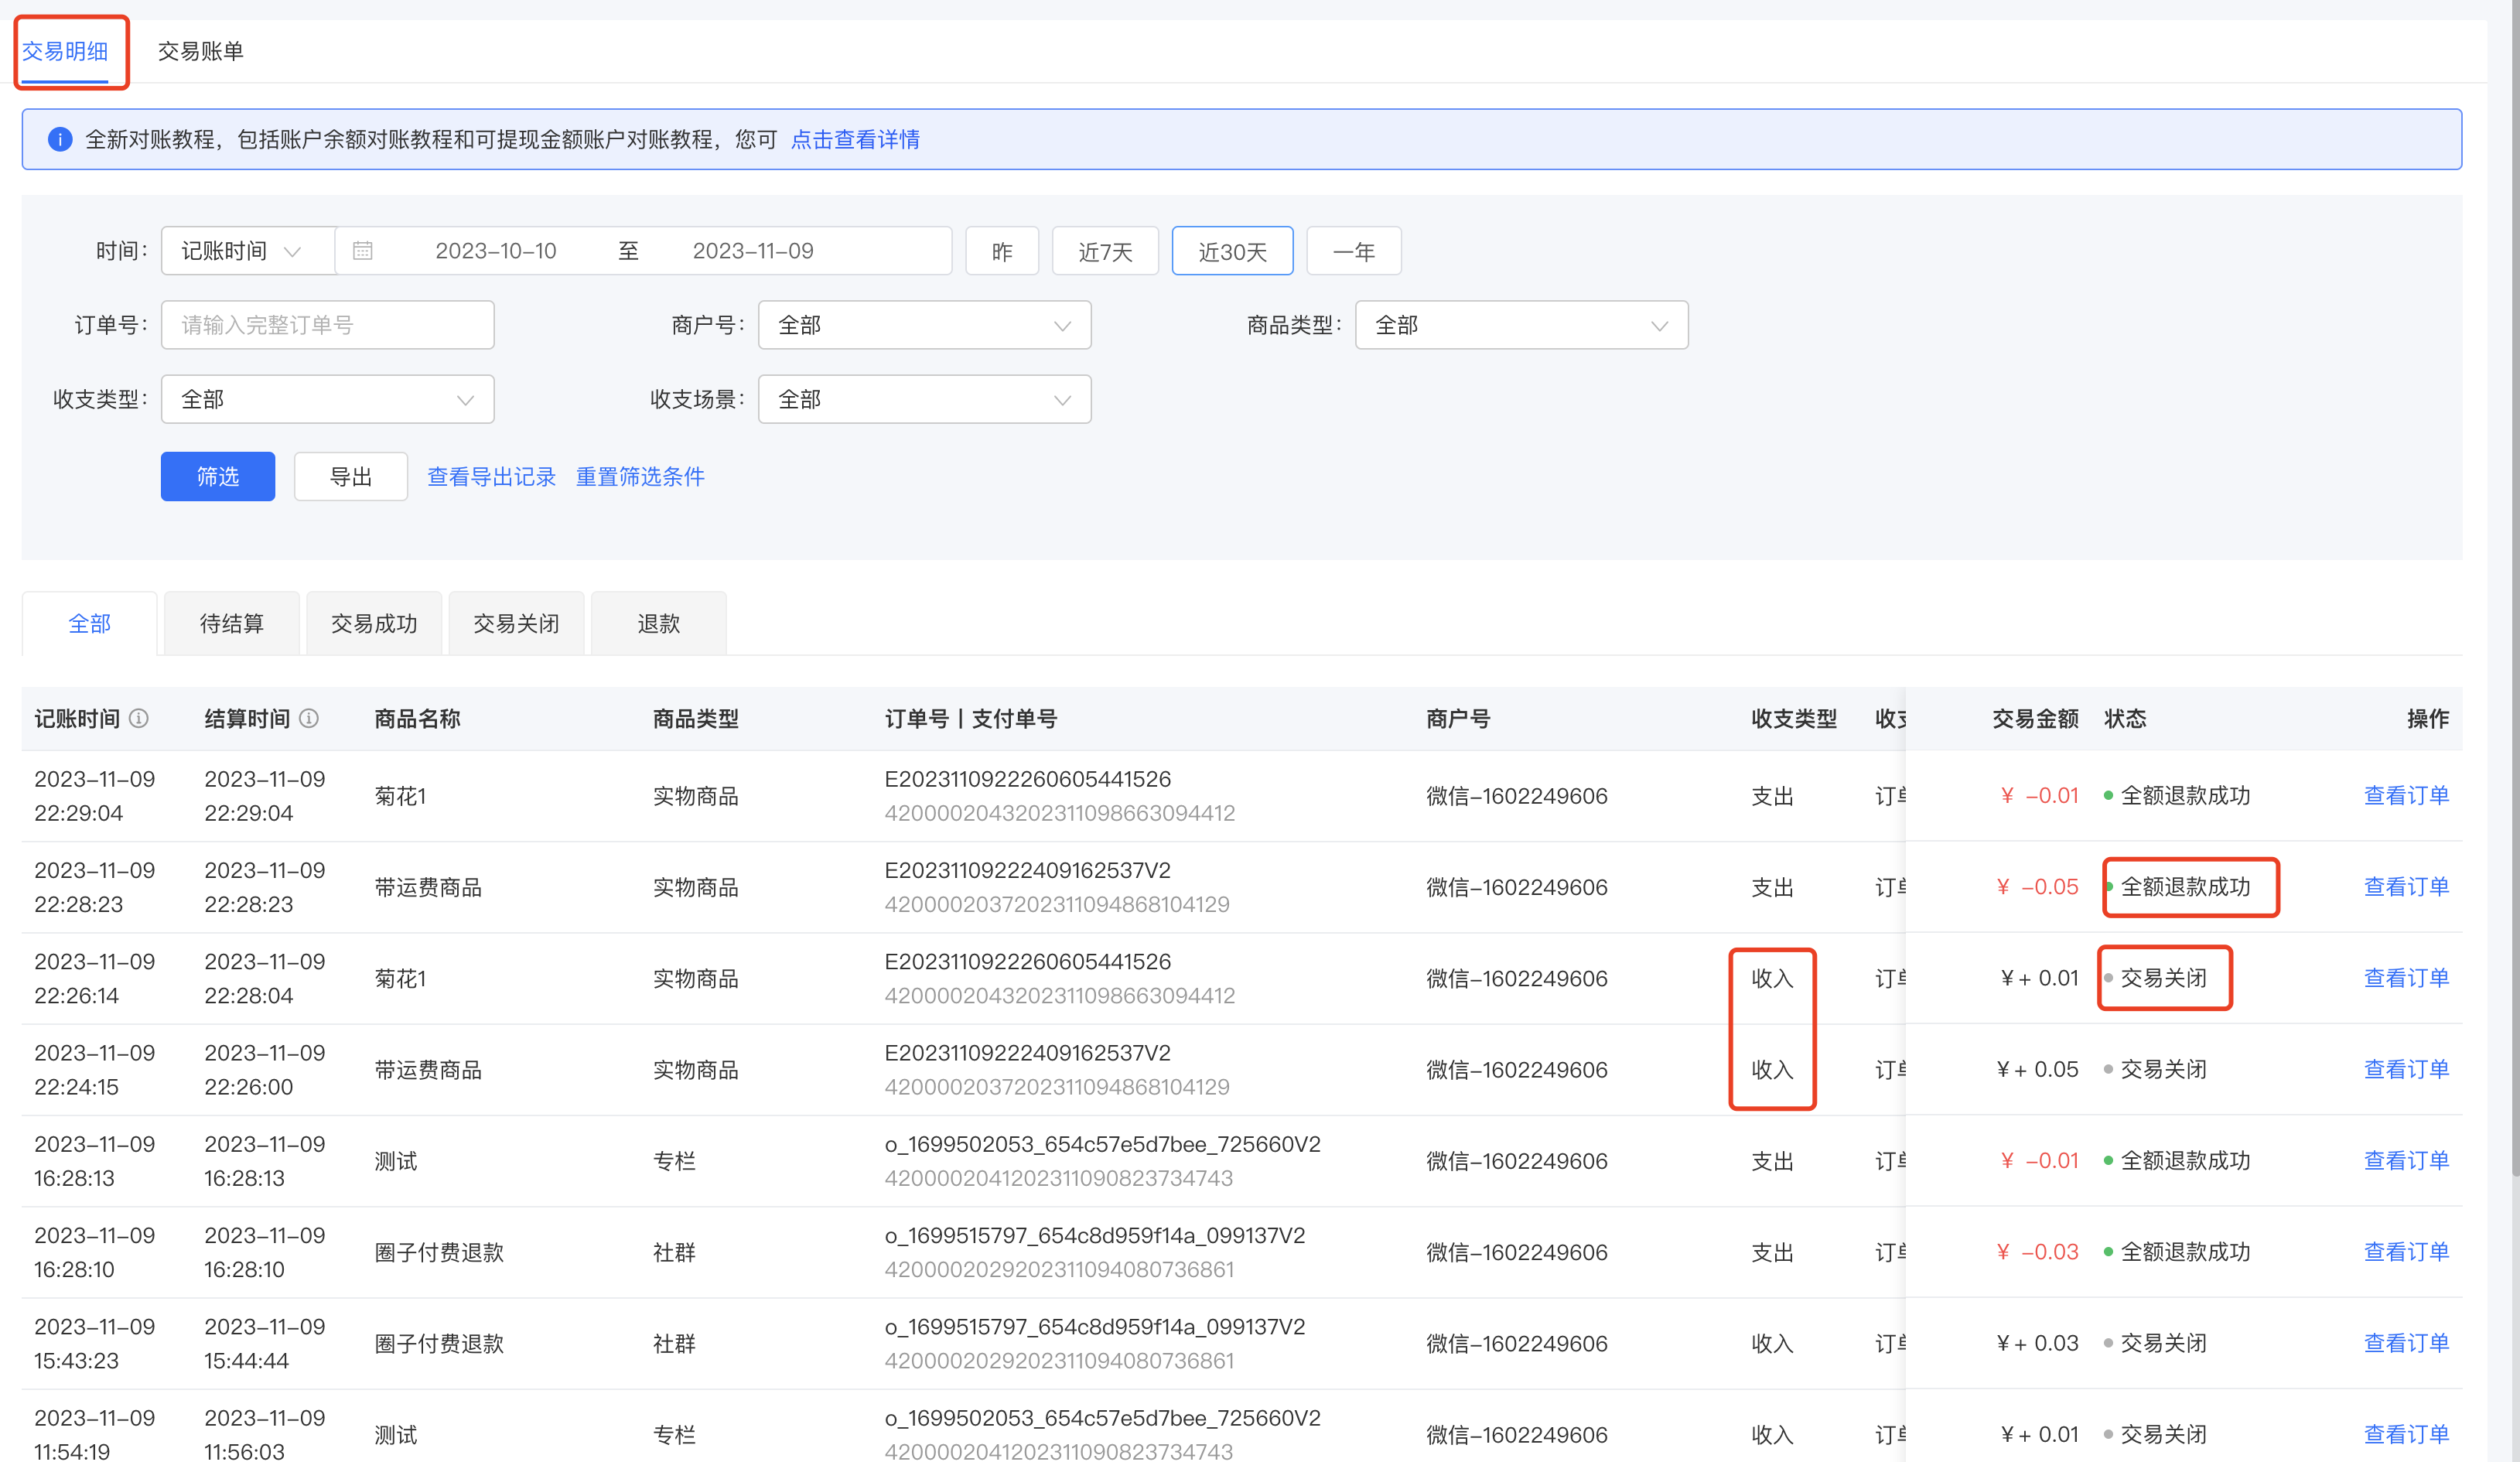The height and width of the screenshot is (1462, 2520).
Task: Open the 商品类型 dropdown
Action: pyautogui.click(x=1521, y=325)
